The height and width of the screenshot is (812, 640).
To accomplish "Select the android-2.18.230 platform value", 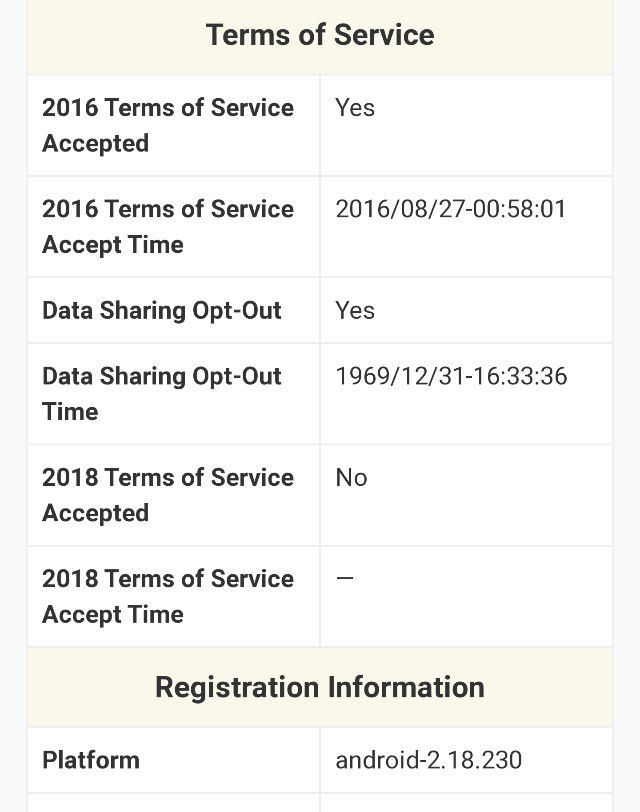I will [428, 760].
